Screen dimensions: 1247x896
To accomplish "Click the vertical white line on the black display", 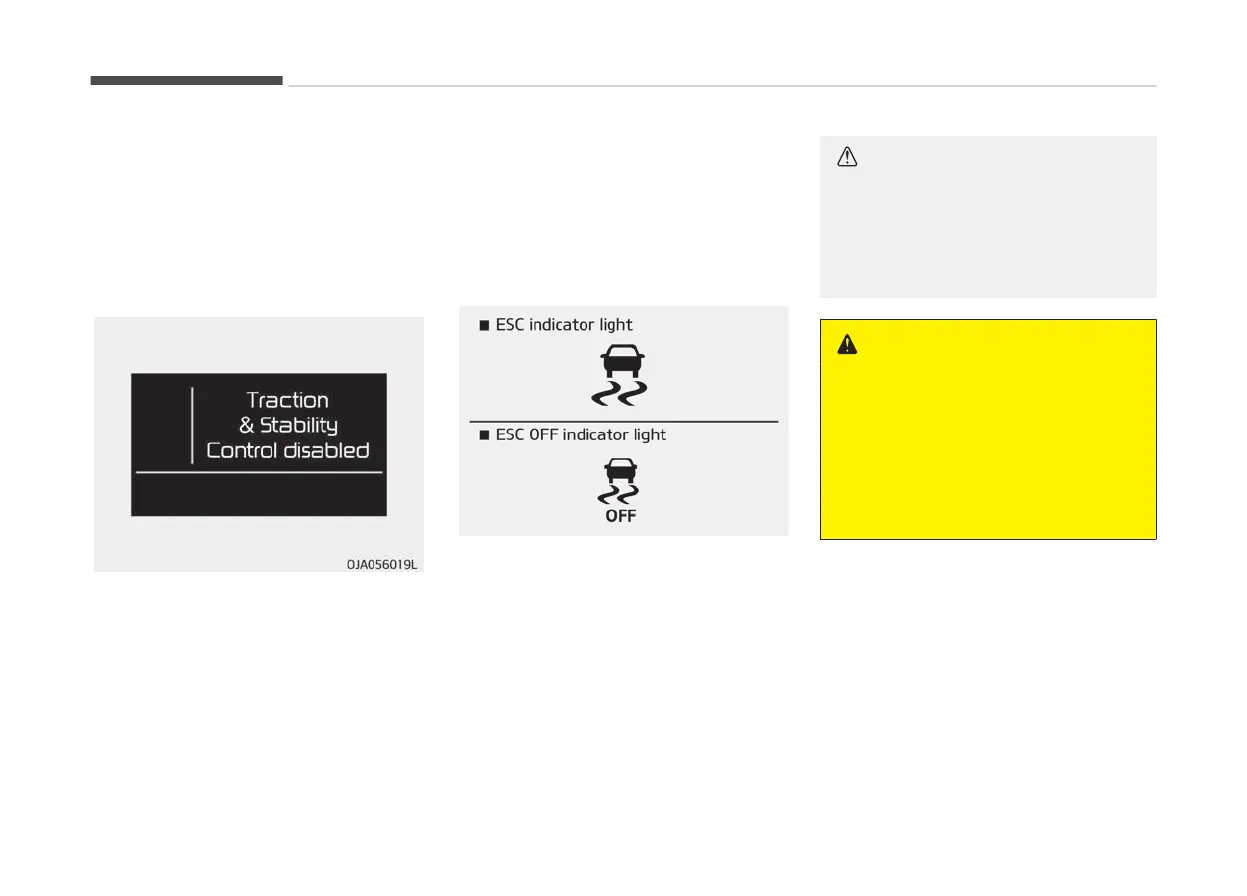I will [x=192, y=426].
